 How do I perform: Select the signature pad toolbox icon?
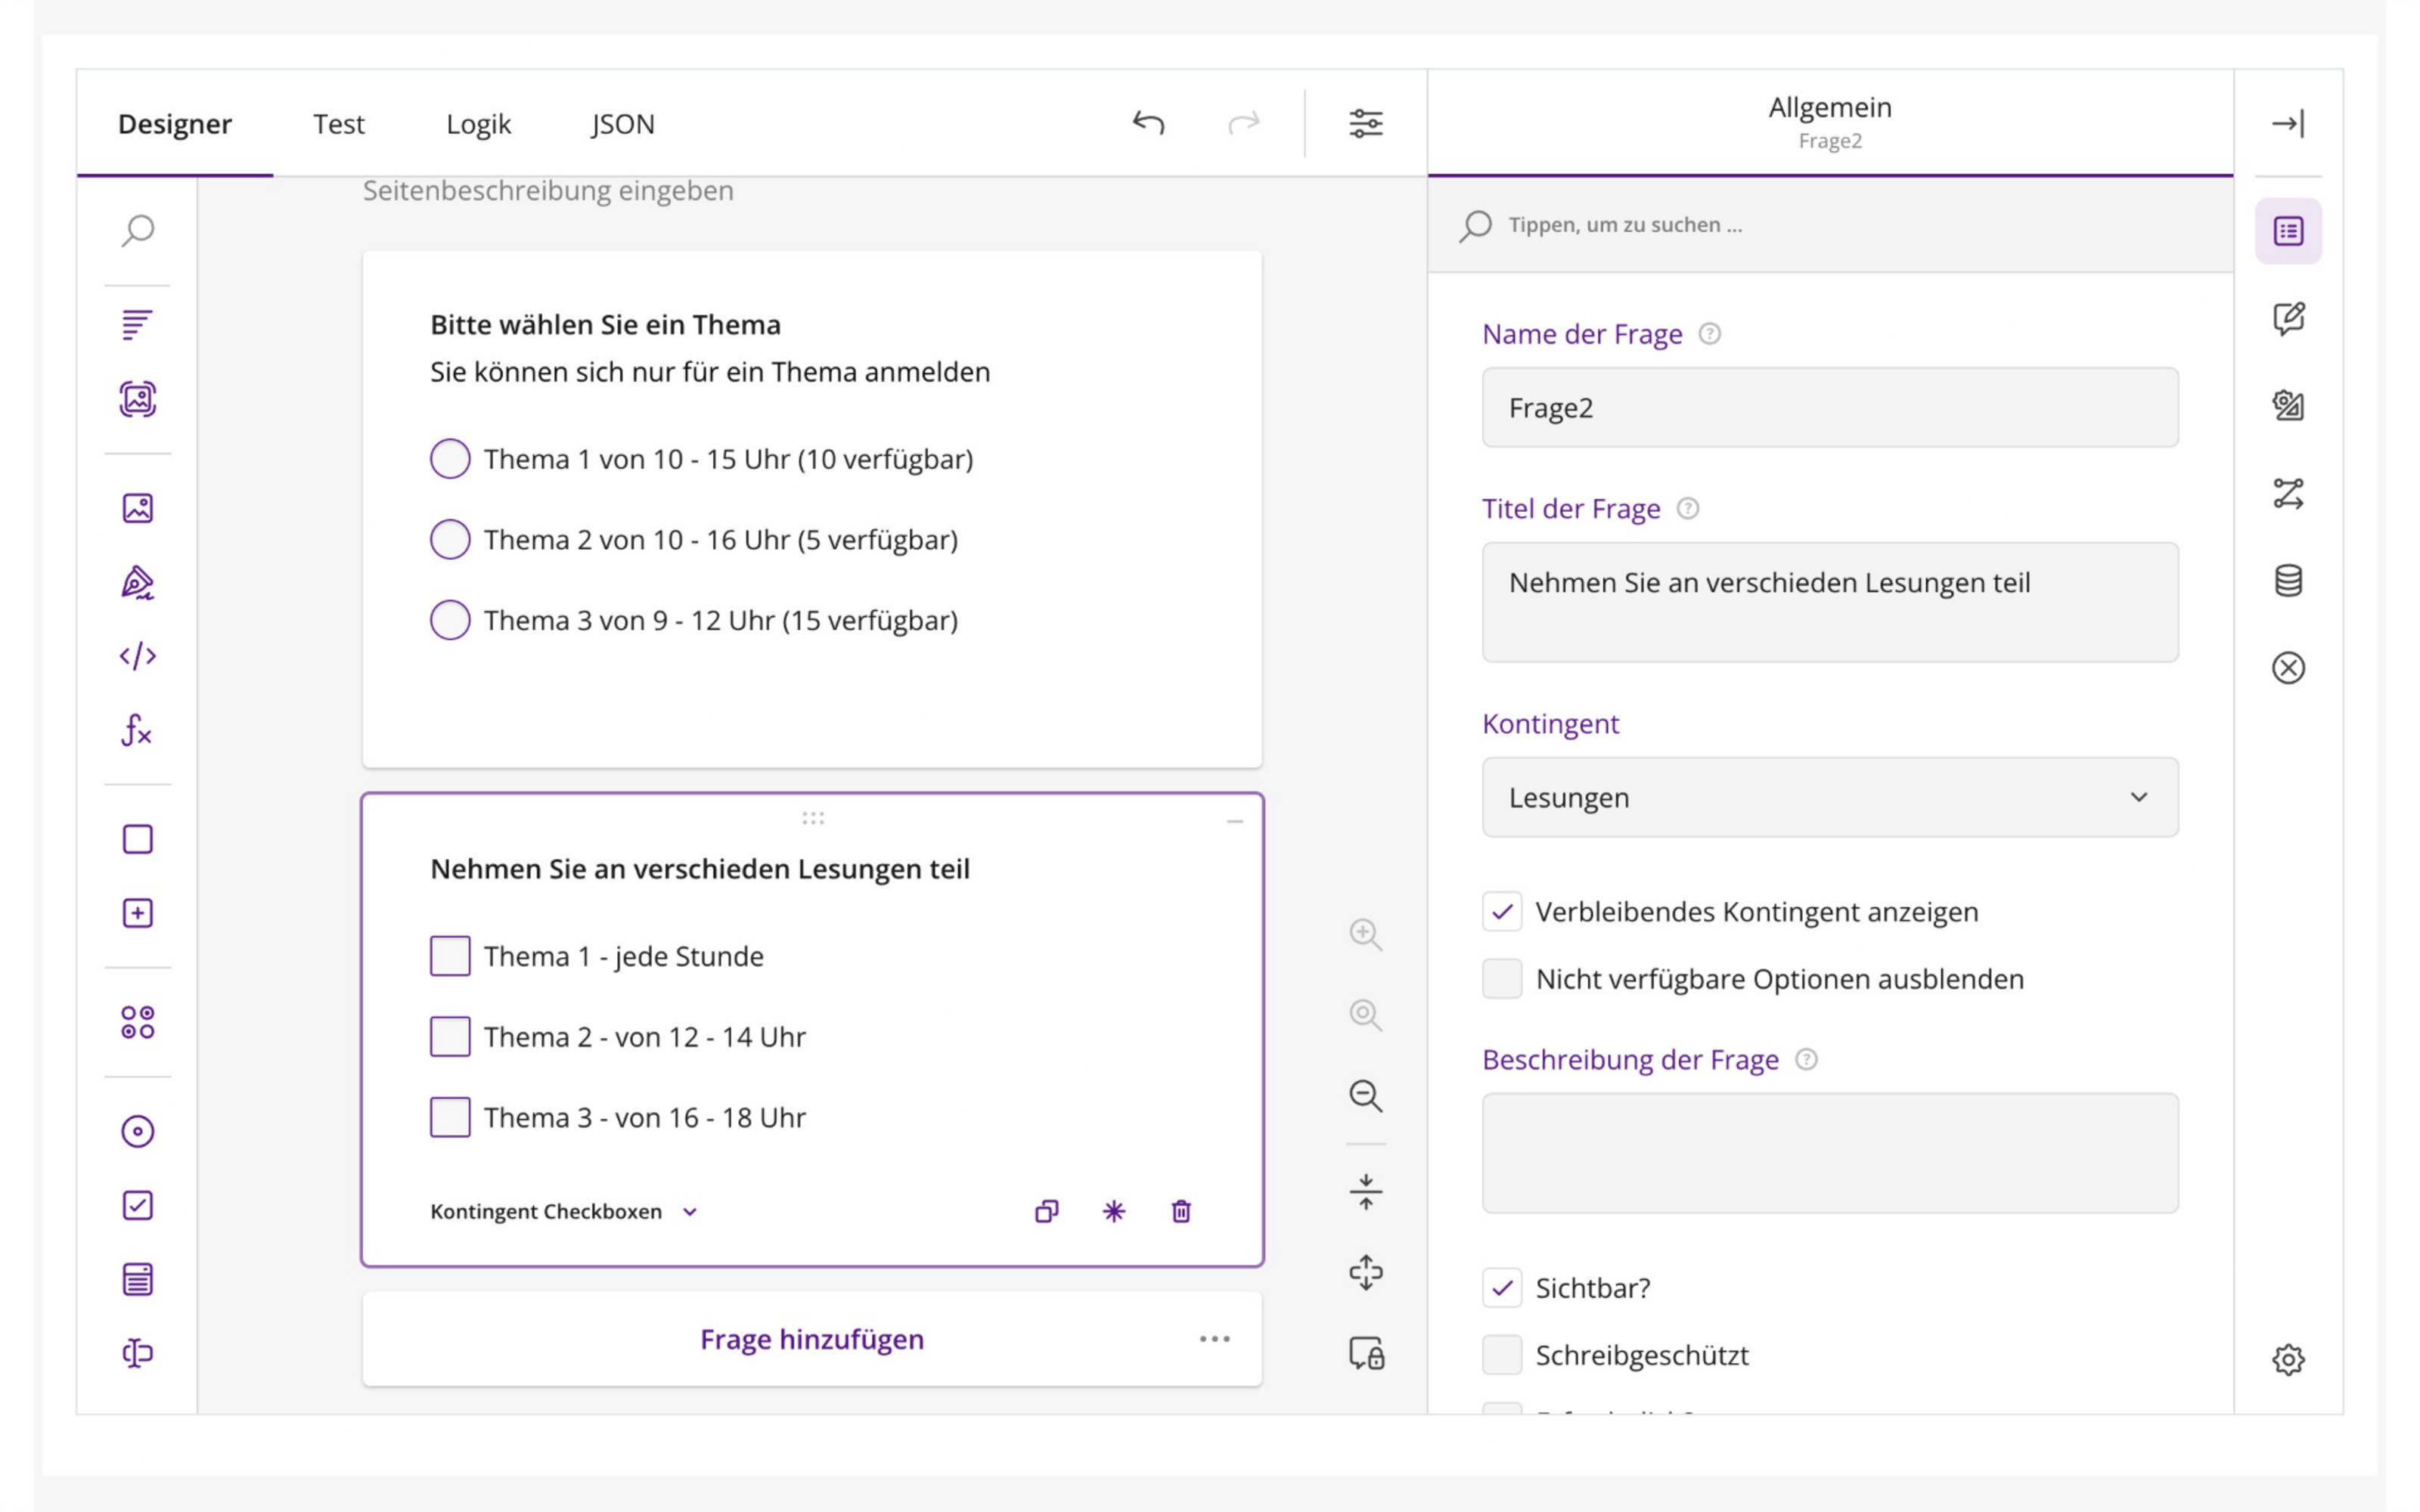point(138,582)
